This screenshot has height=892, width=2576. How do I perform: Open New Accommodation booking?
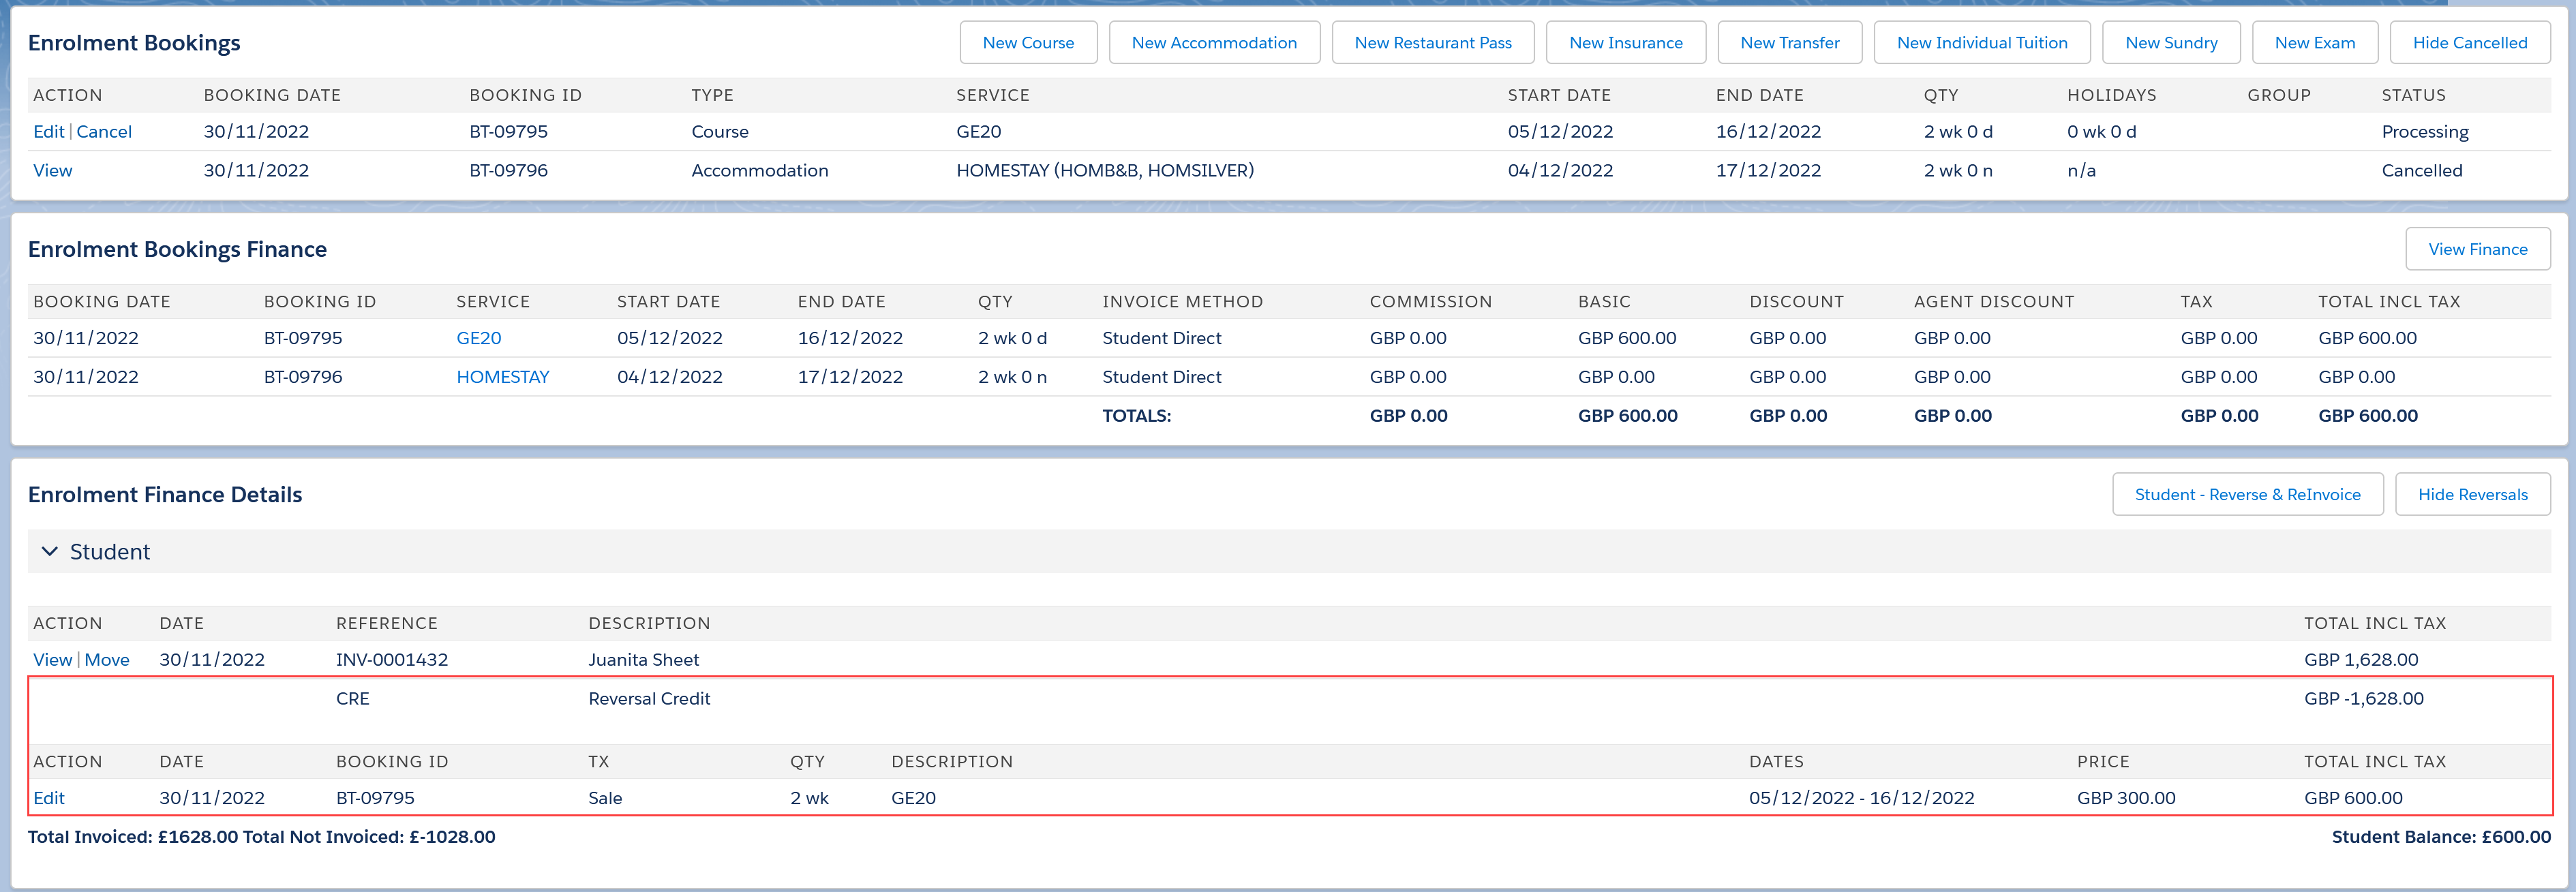[x=1213, y=42]
